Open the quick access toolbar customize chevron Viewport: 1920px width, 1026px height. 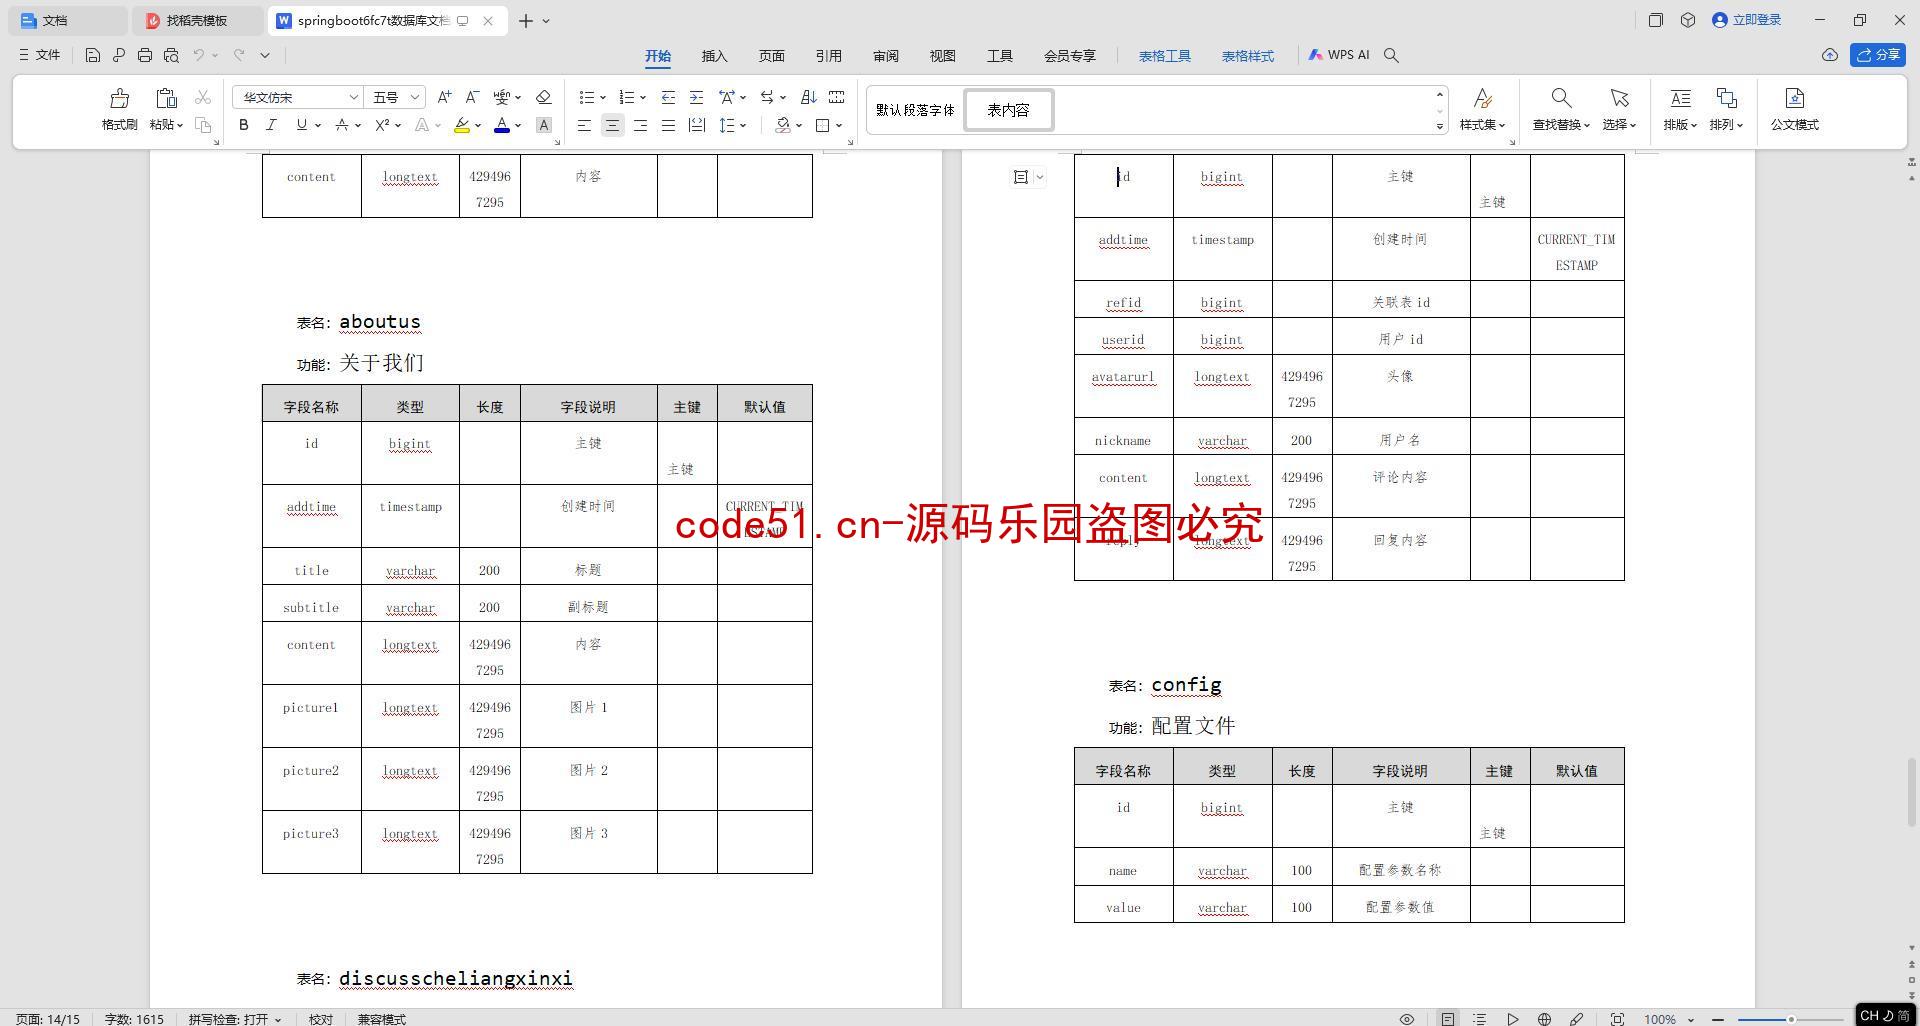[x=265, y=55]
